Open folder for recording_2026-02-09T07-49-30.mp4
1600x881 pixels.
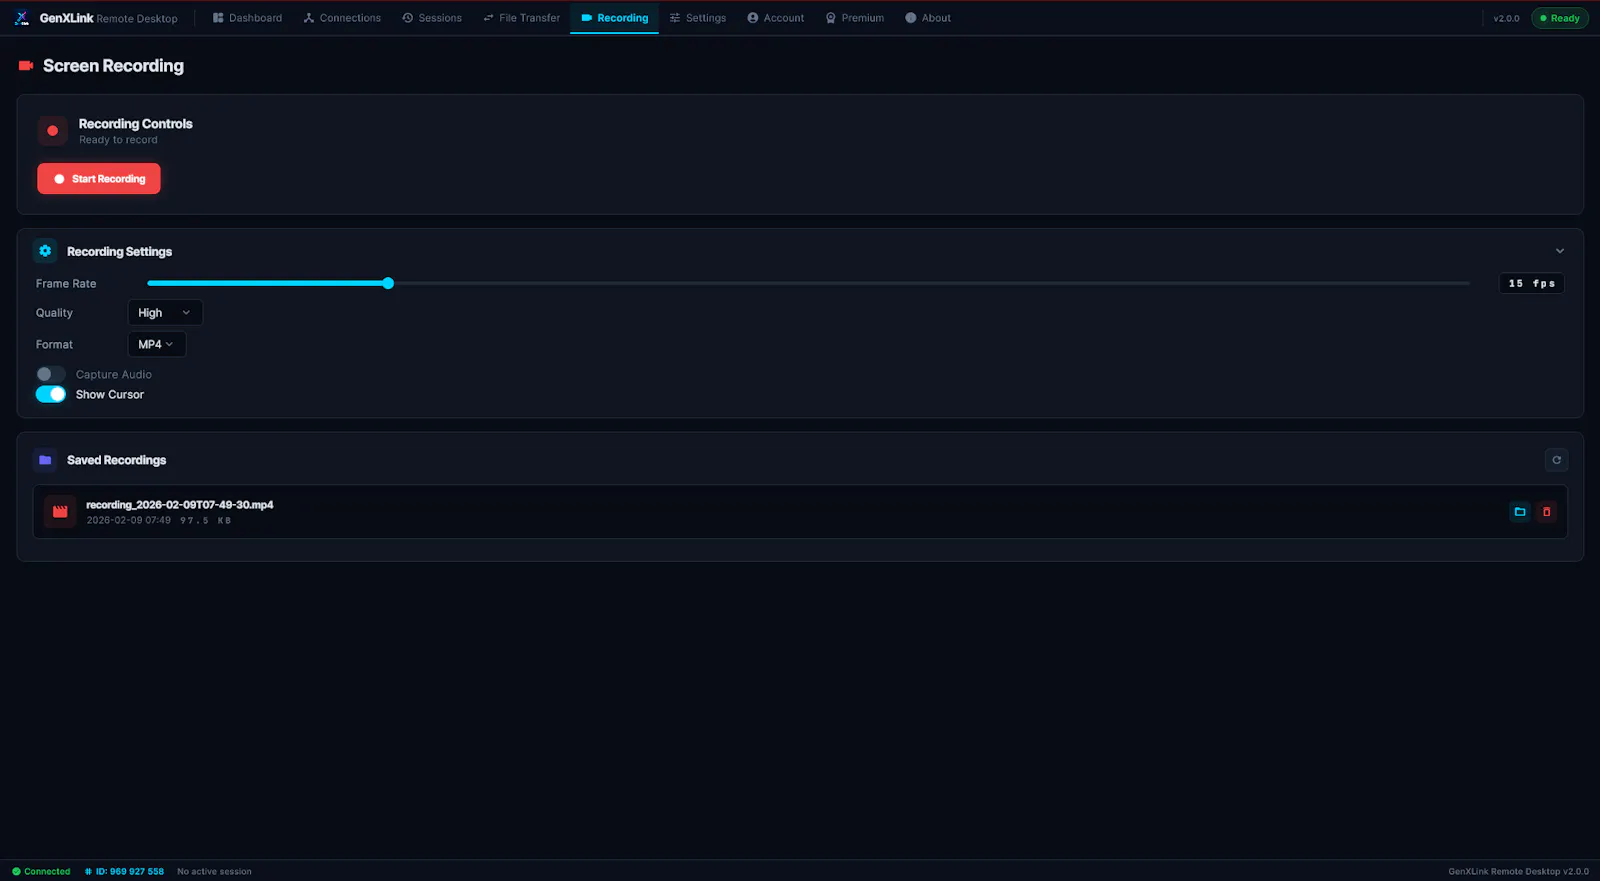click(1520, 512)
